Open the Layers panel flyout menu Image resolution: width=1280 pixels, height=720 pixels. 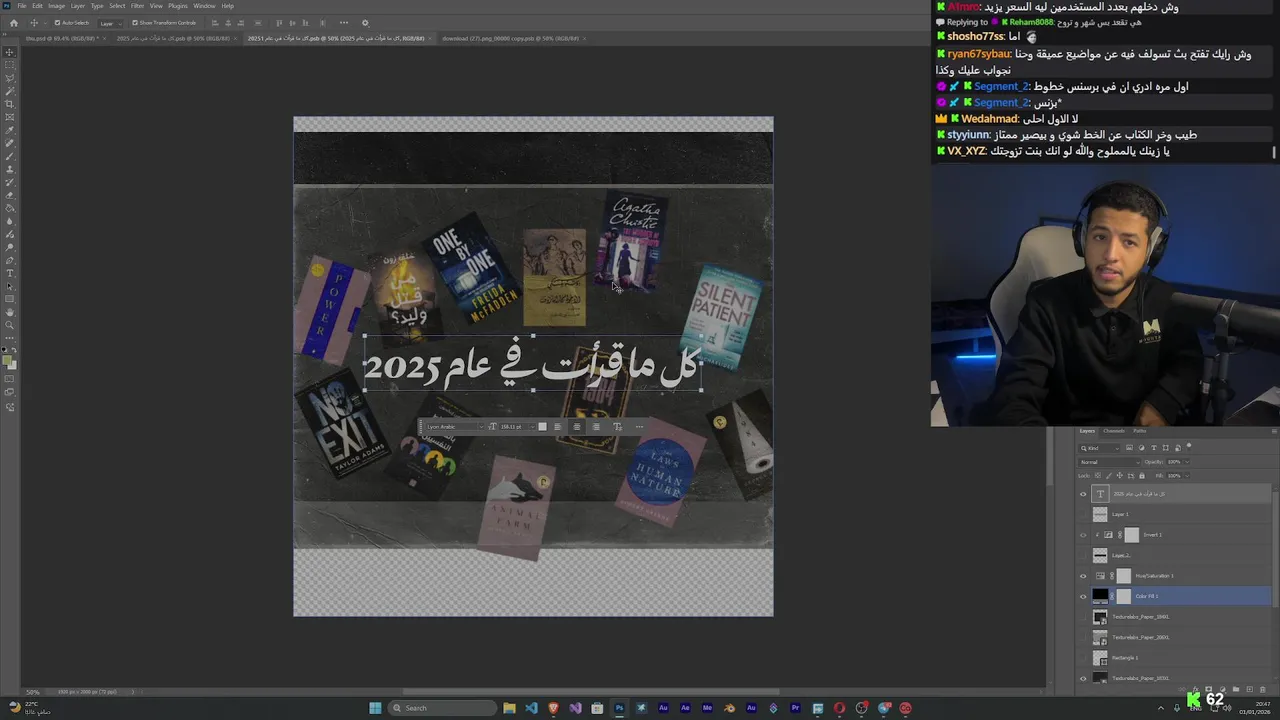[x=1274, y=431]
